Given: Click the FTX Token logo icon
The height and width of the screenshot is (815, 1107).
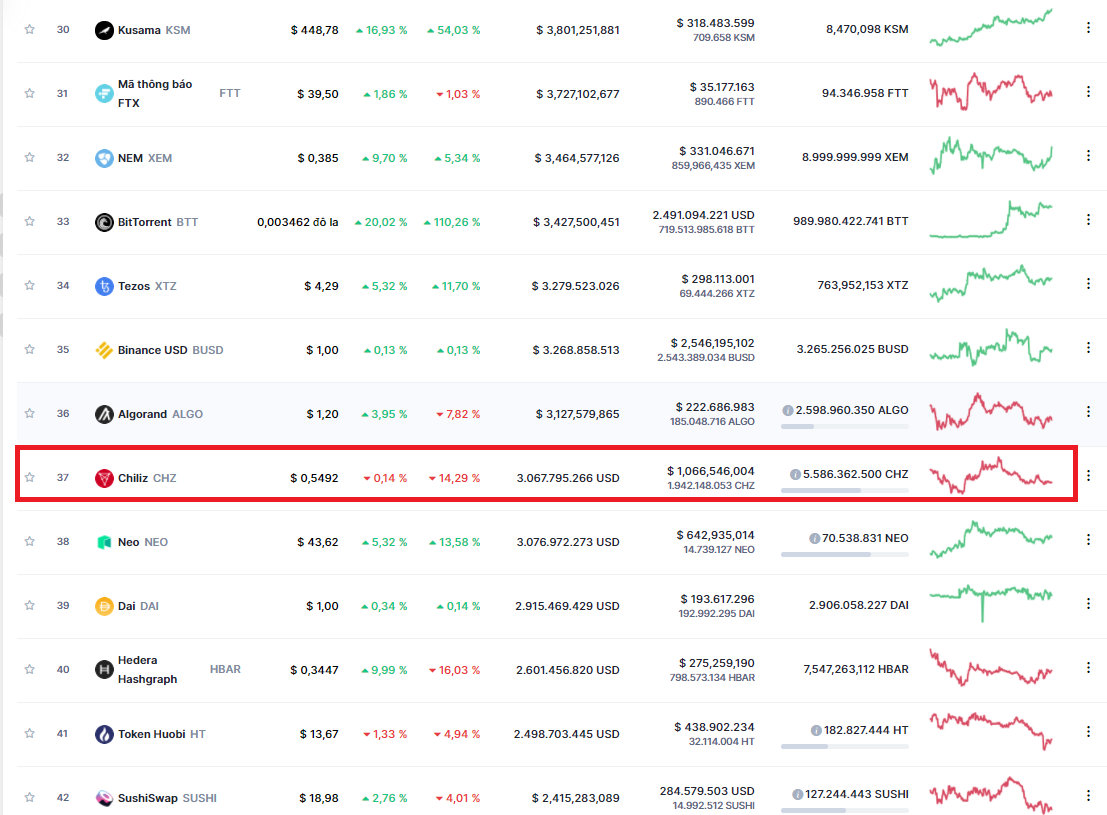Looking at the screenshot, I should tap(104, 93).
